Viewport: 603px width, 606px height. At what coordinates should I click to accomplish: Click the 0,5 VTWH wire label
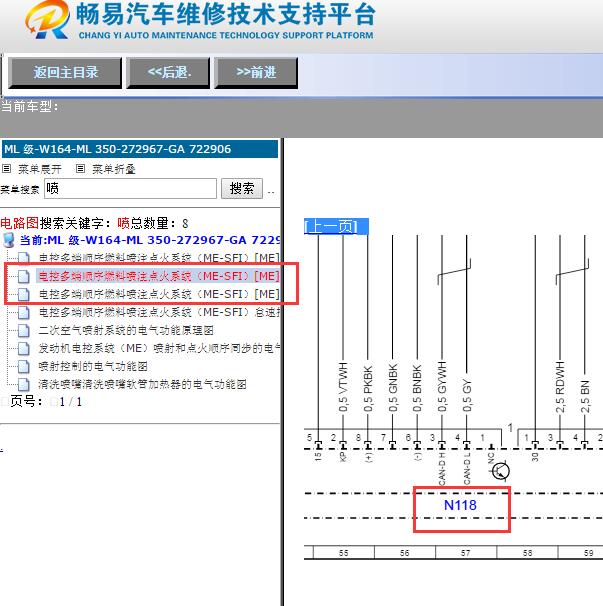[x=343, y=387]
